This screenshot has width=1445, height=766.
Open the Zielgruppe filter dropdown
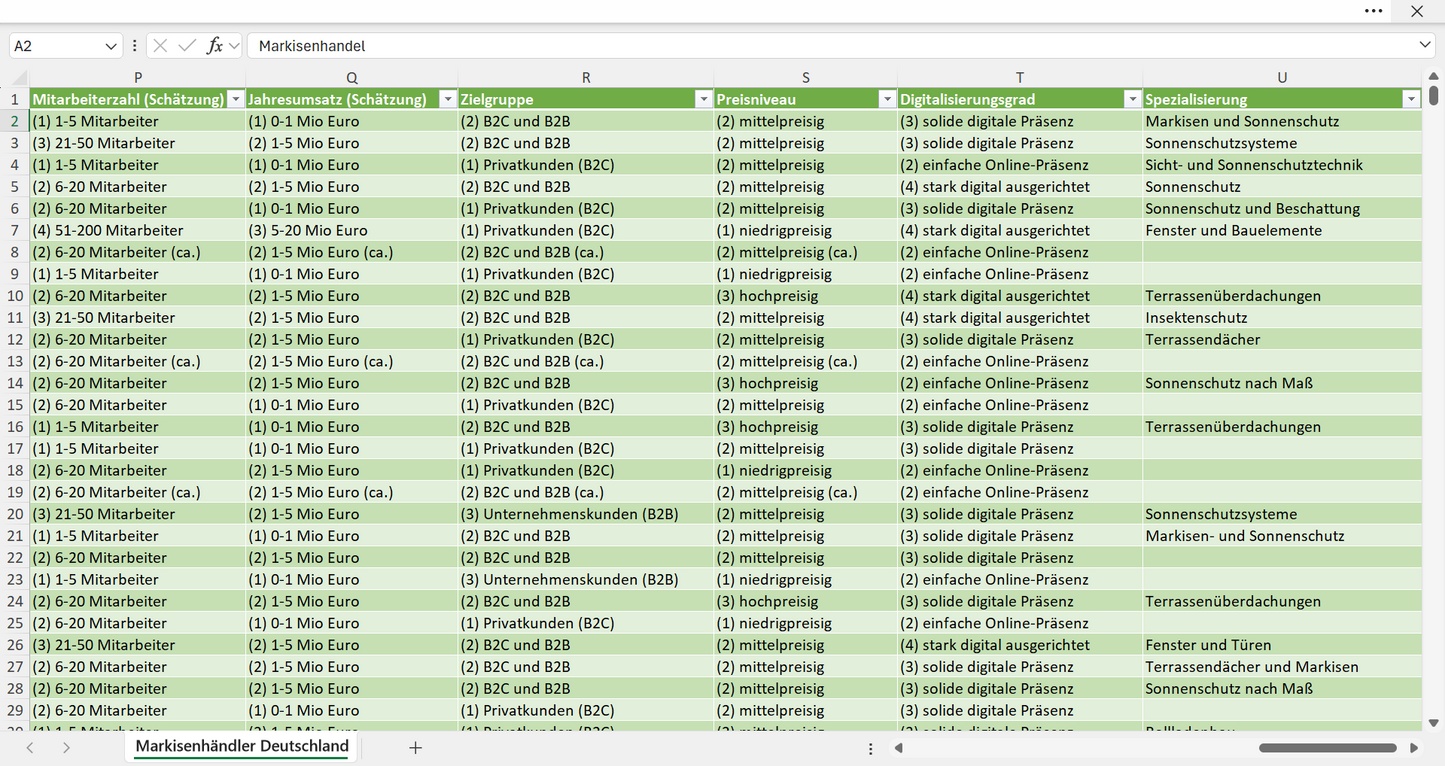click(704, 99)
